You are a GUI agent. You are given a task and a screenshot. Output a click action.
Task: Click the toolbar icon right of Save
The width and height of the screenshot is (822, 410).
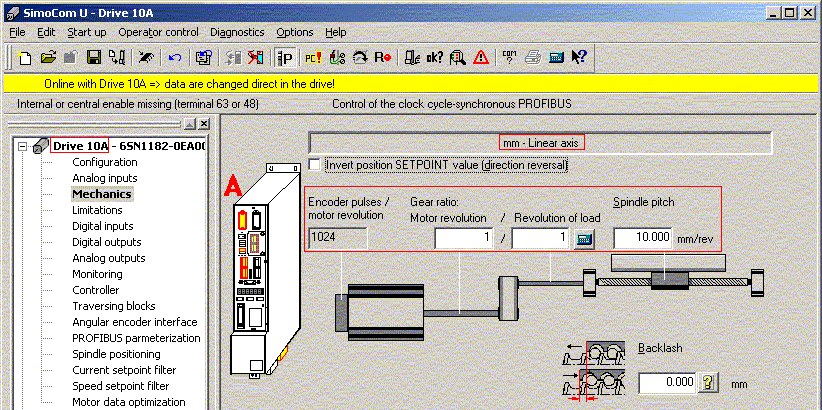coord(116,57)
